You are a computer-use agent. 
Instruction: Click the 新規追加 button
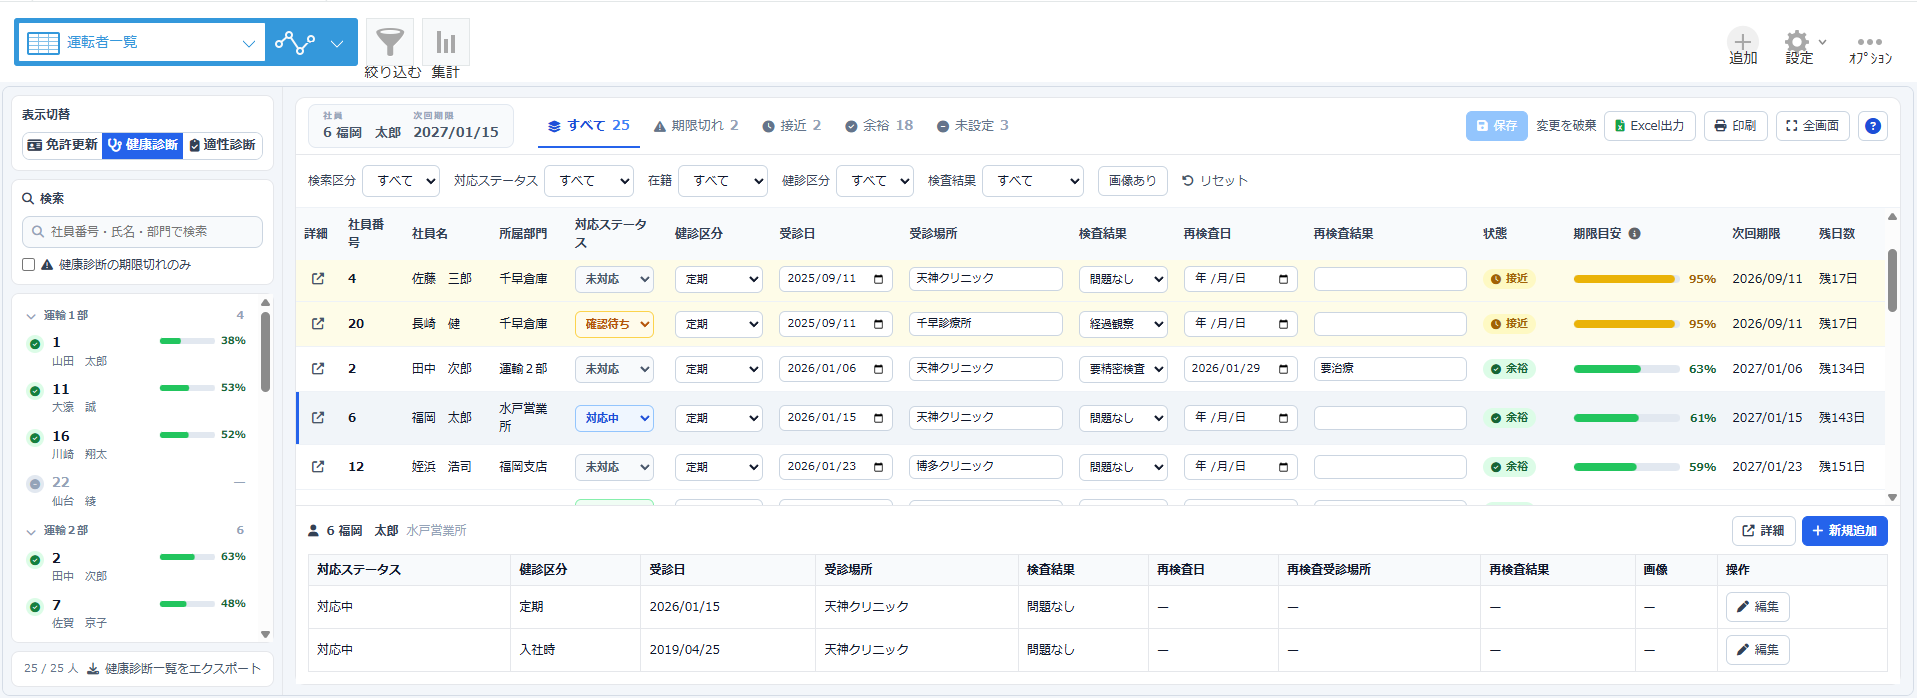[x=1844, y=531]
